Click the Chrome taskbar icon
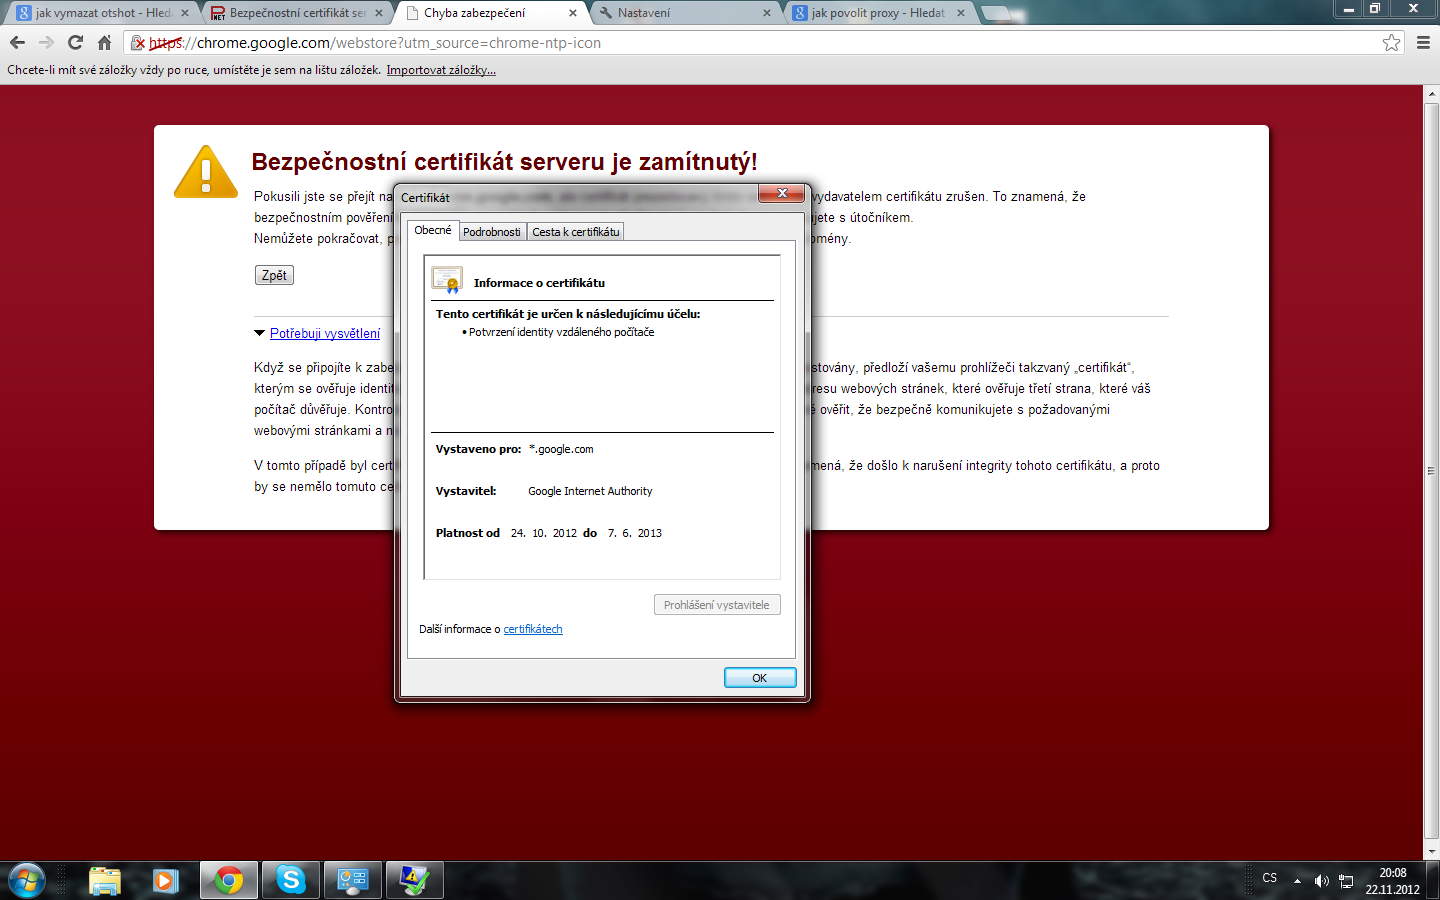This screenshot has height=900, width=1440. (x=229, y=881)
